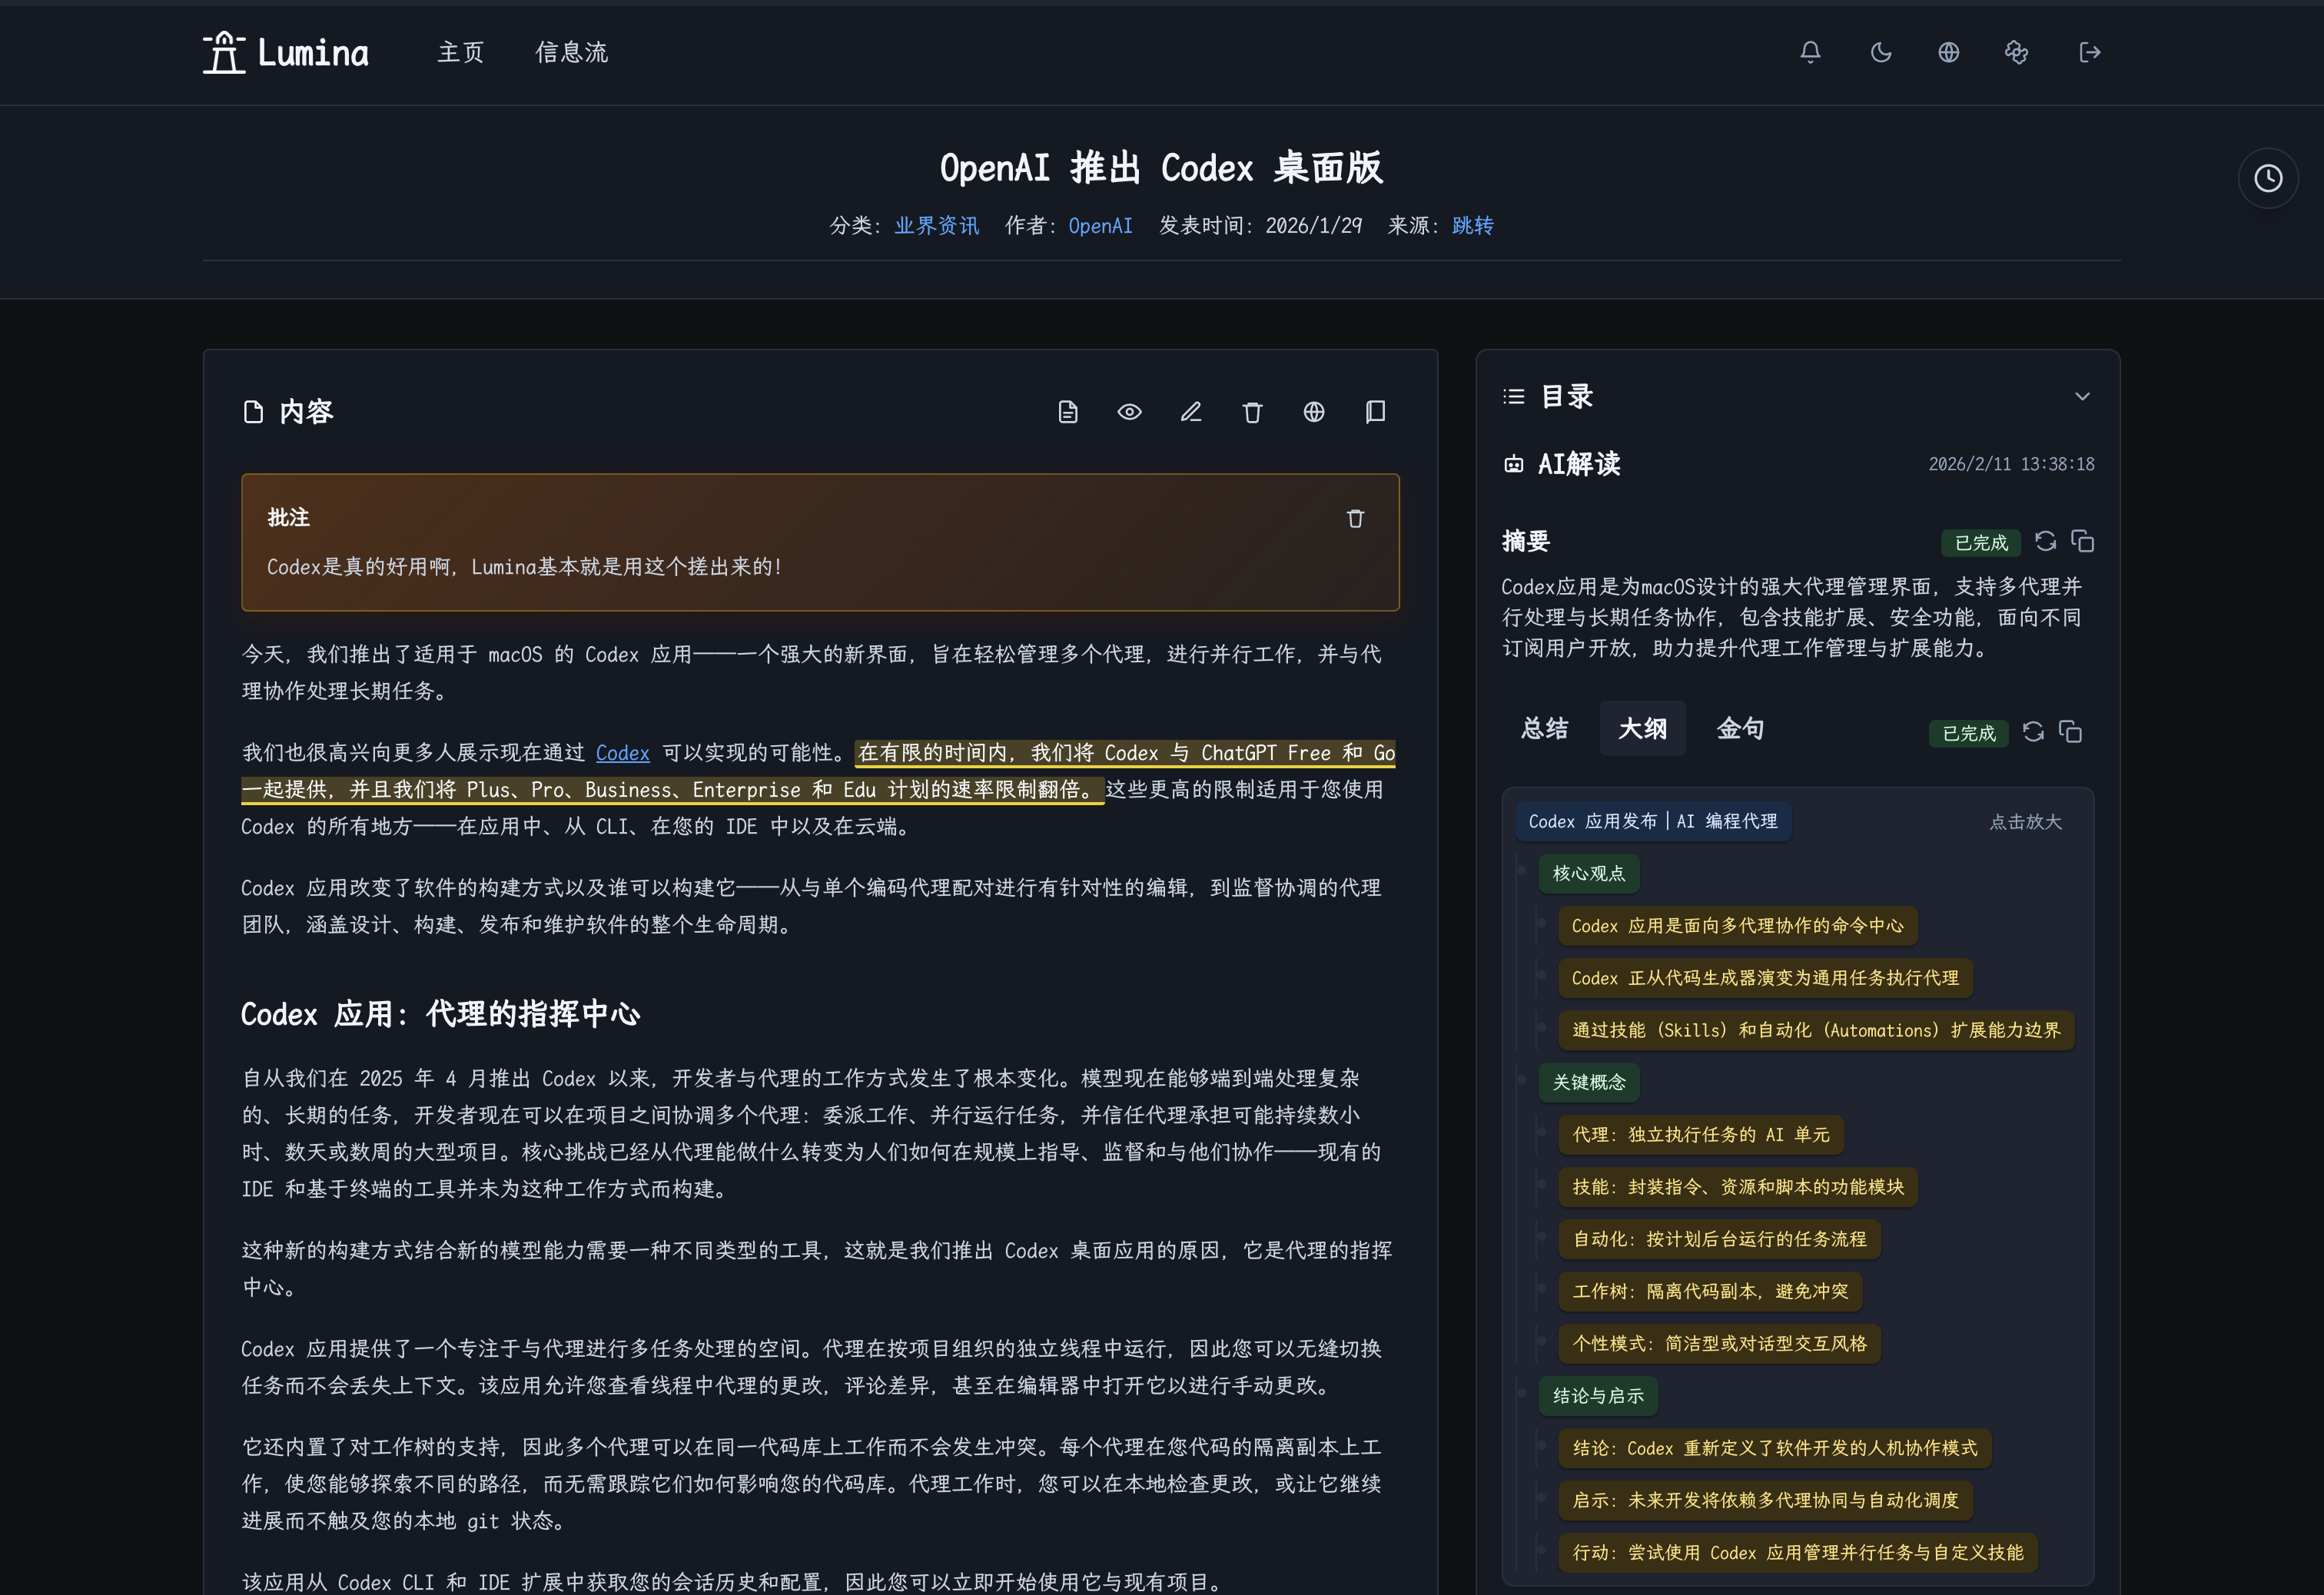This screenshot has height=1595, width=2324.
Task: Click the 跳转 source link
Action: [x=1472, y=226]
